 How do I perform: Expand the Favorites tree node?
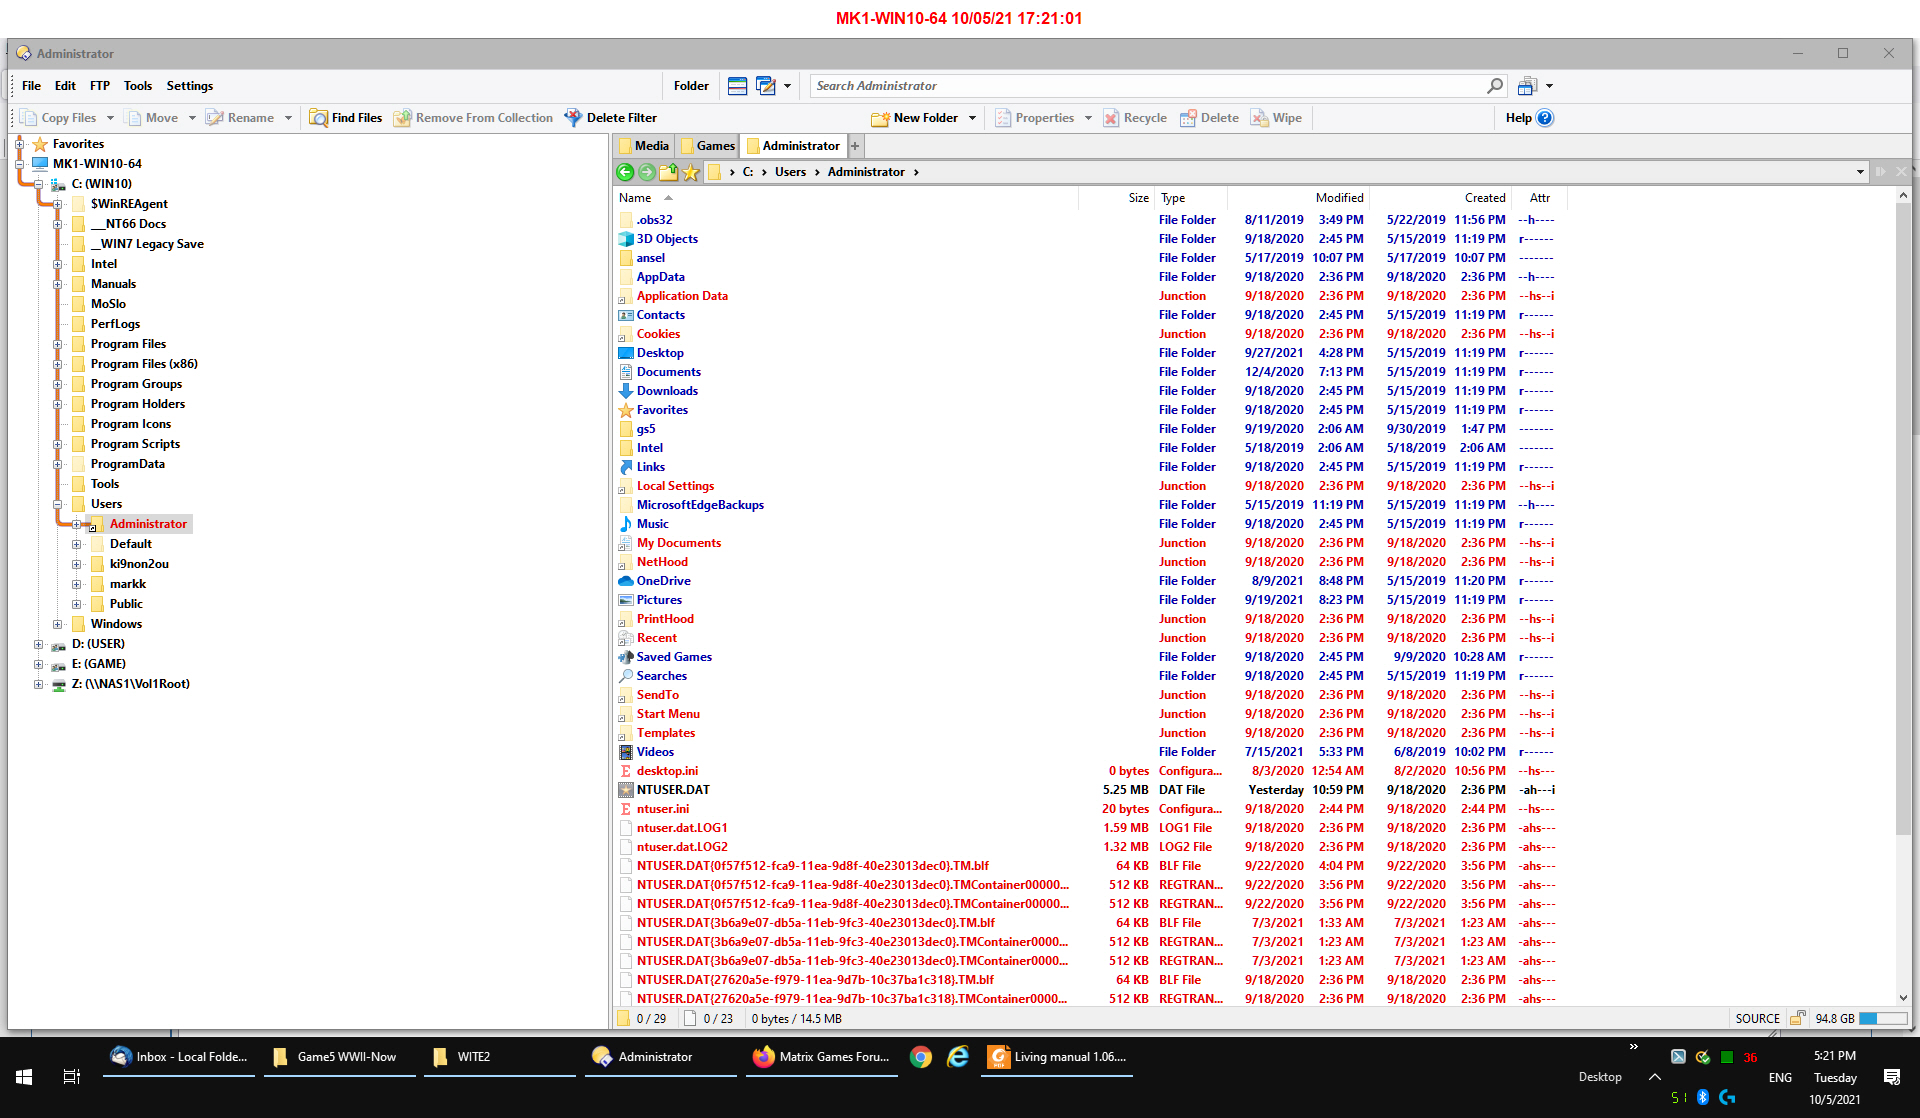pos(19,144)
